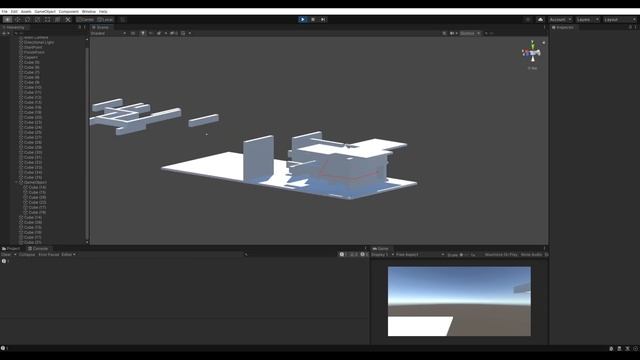Viewport: 640px width, 360px height.
Task: Open the Console Clear options arrow
Action: pyautogui.click(x=15, y=255)
